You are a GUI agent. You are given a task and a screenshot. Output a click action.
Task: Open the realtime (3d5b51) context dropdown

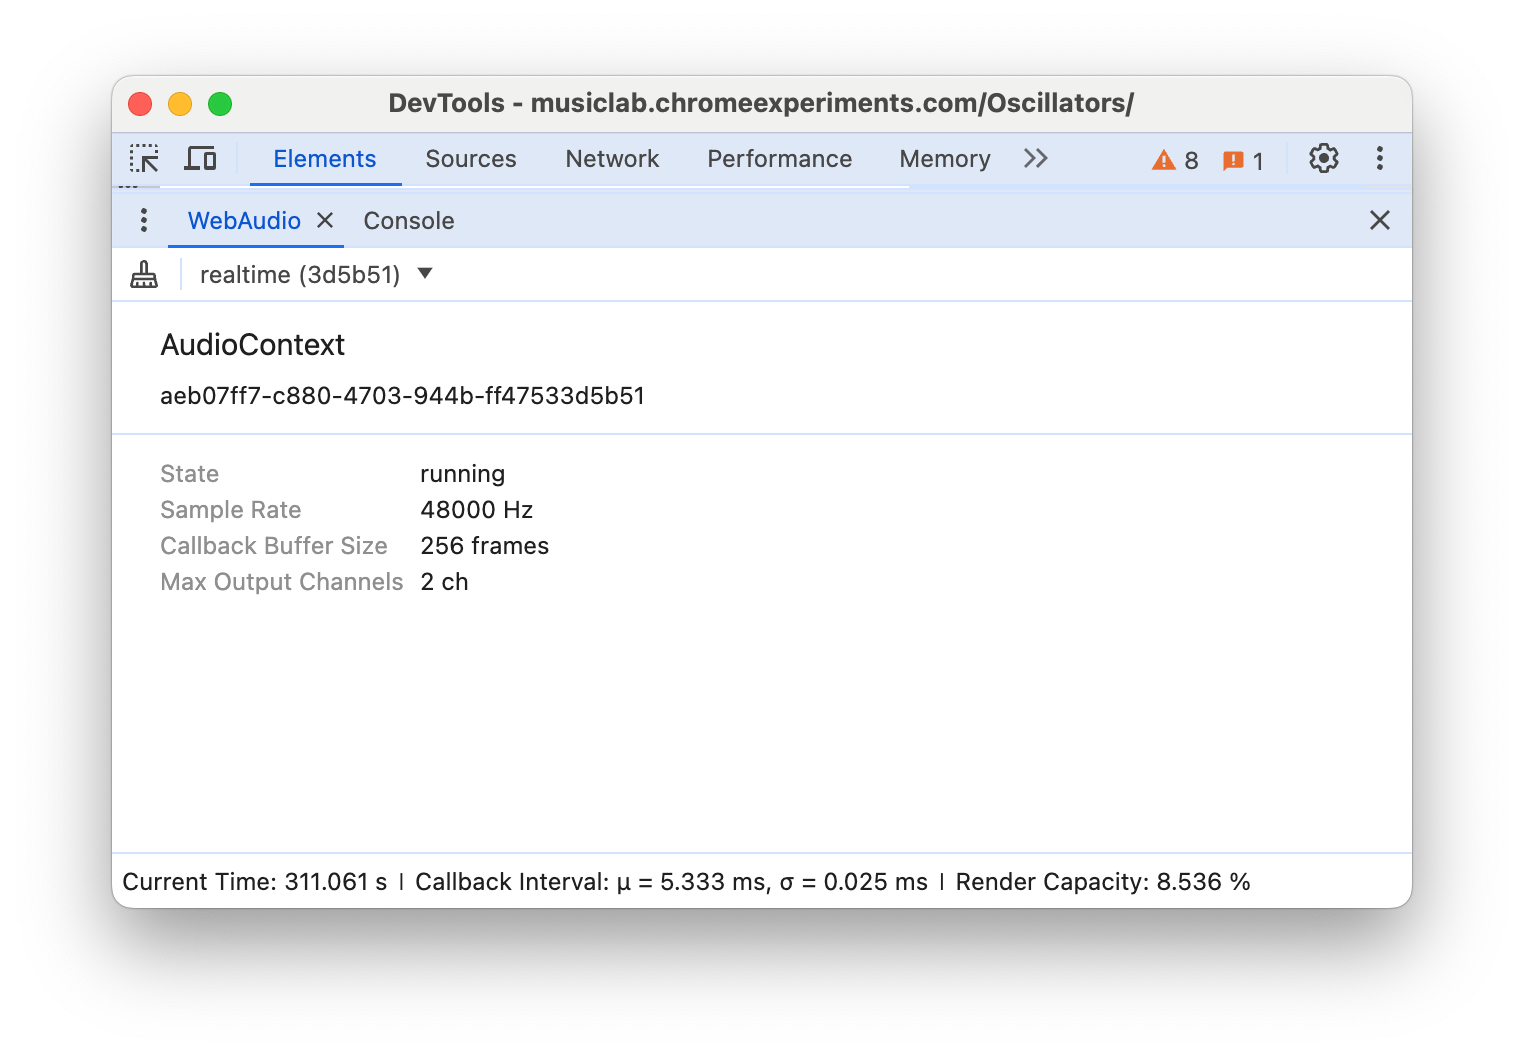tap(300, 274)
